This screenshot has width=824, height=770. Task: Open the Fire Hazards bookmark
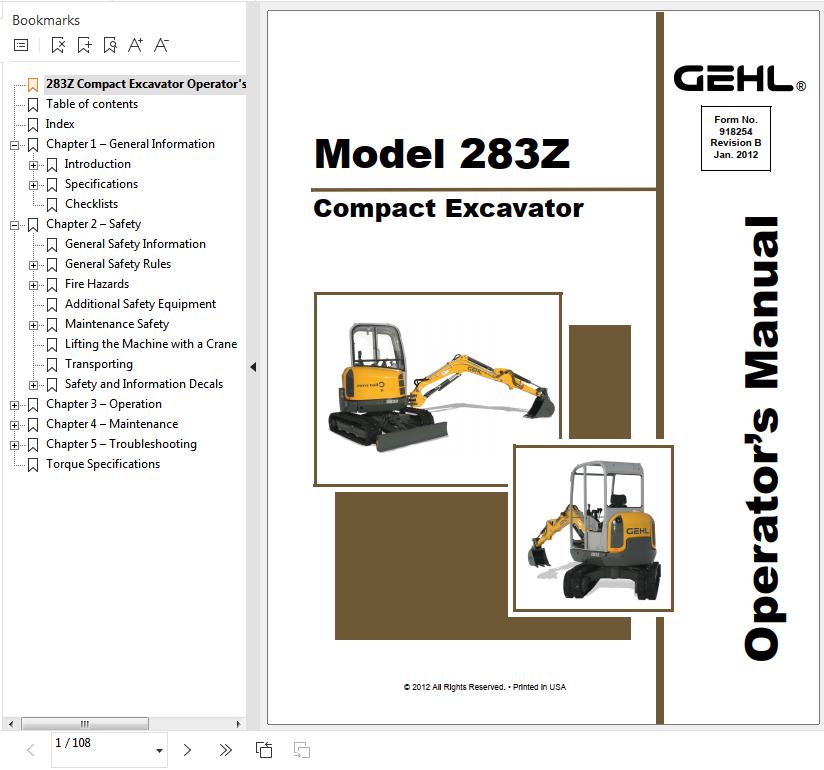point(97,284)
